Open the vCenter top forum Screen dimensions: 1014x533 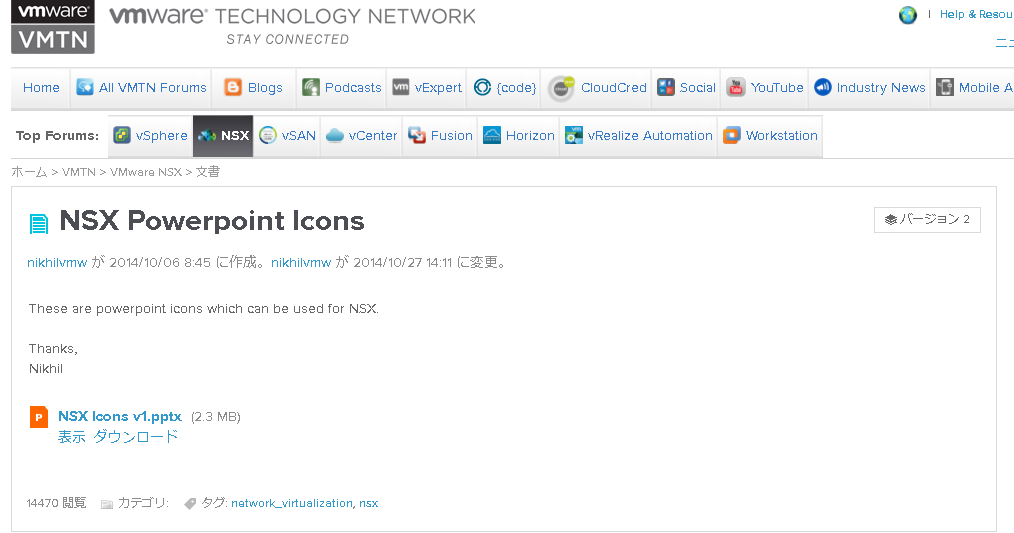click(373, 135)
